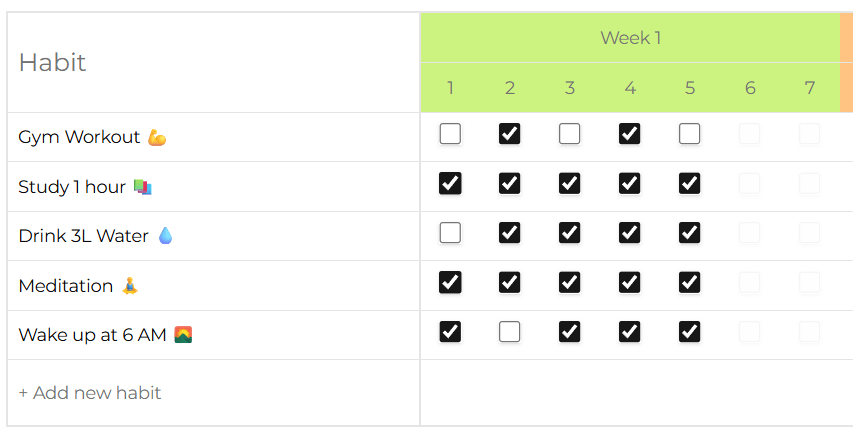Click the flexed bicep emoji beside Gym Workout
The height and width of the screenshot is (443, 853).
pos(156,138)
